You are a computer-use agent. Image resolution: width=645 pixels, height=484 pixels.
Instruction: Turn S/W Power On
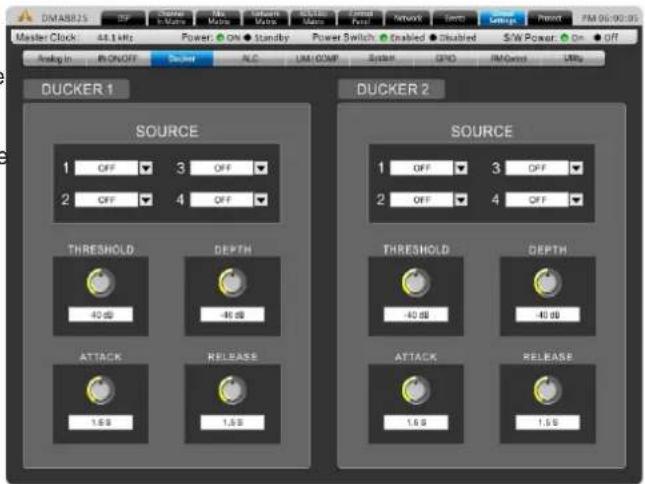(564, 38)
